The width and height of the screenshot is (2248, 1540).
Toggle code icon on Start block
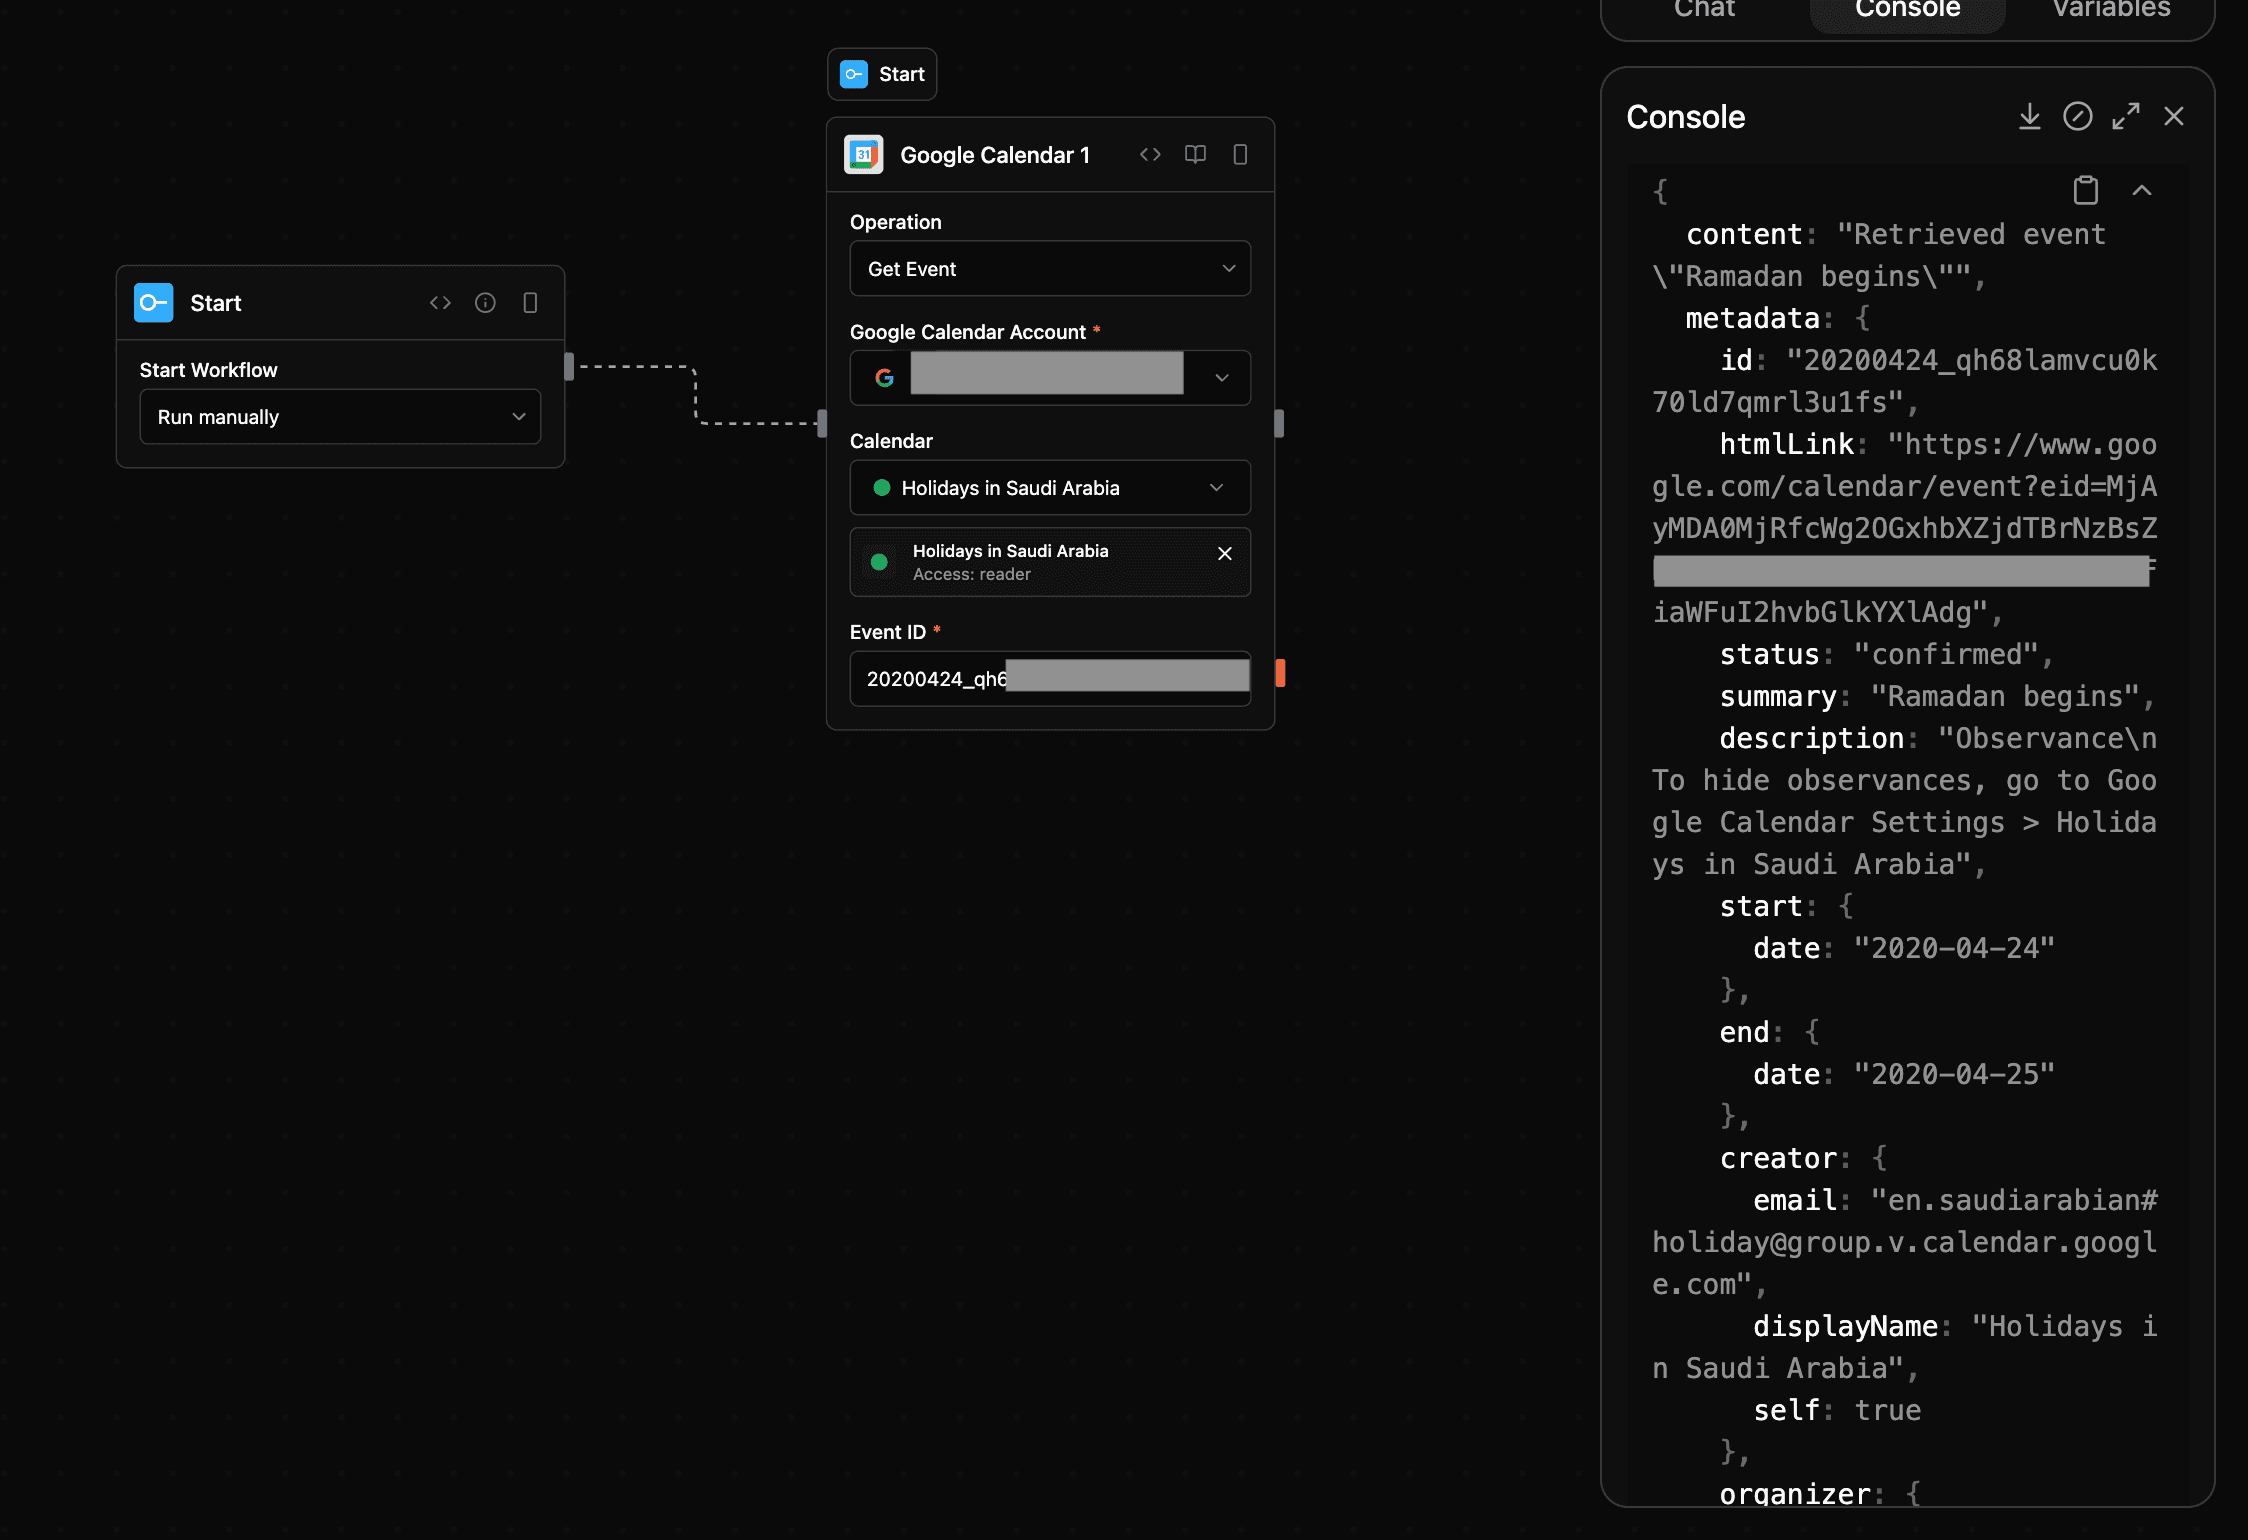(x=440, y=303)
